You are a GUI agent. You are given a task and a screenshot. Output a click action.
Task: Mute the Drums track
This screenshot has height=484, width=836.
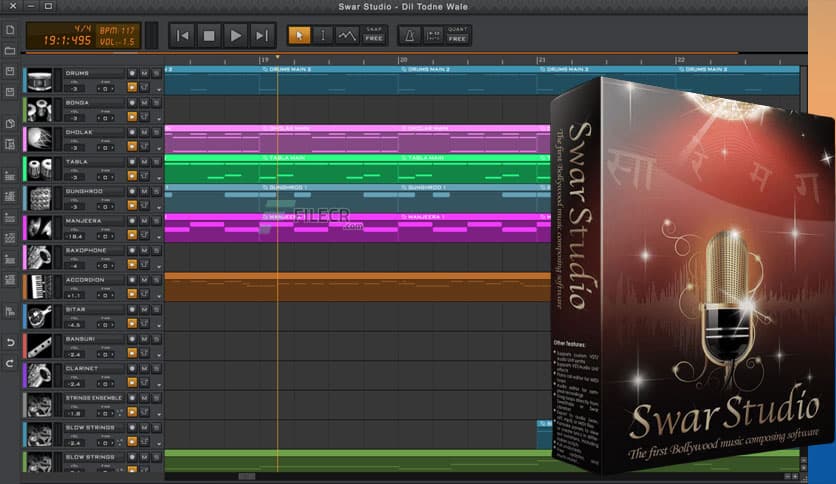(144, 73)
